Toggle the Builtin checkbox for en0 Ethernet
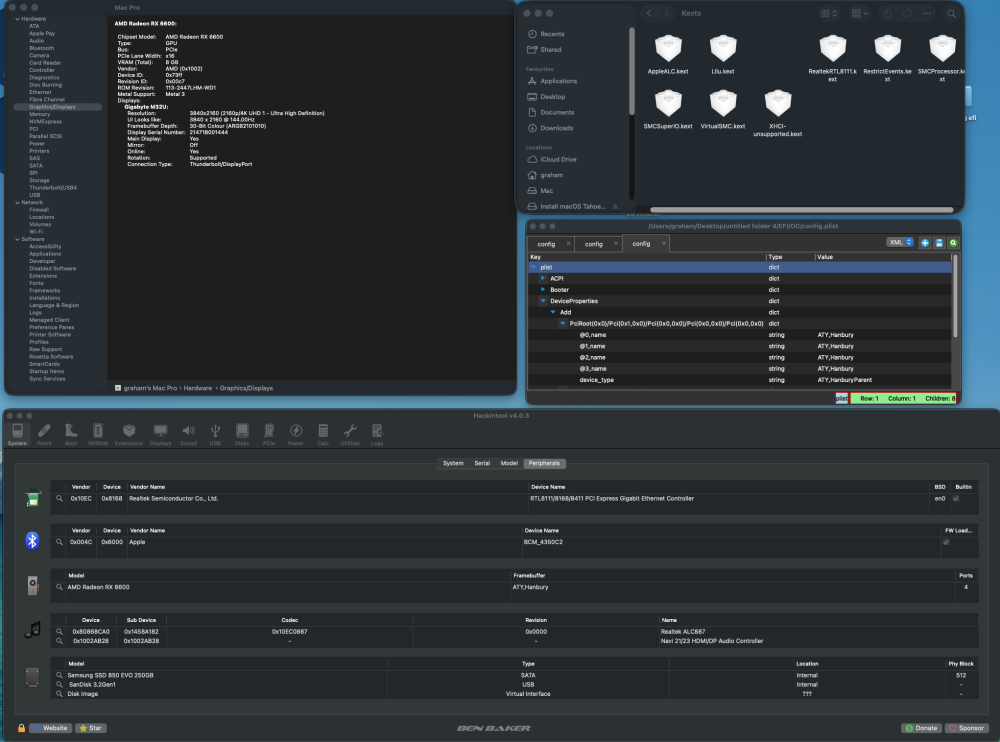 tap(955, 498)
